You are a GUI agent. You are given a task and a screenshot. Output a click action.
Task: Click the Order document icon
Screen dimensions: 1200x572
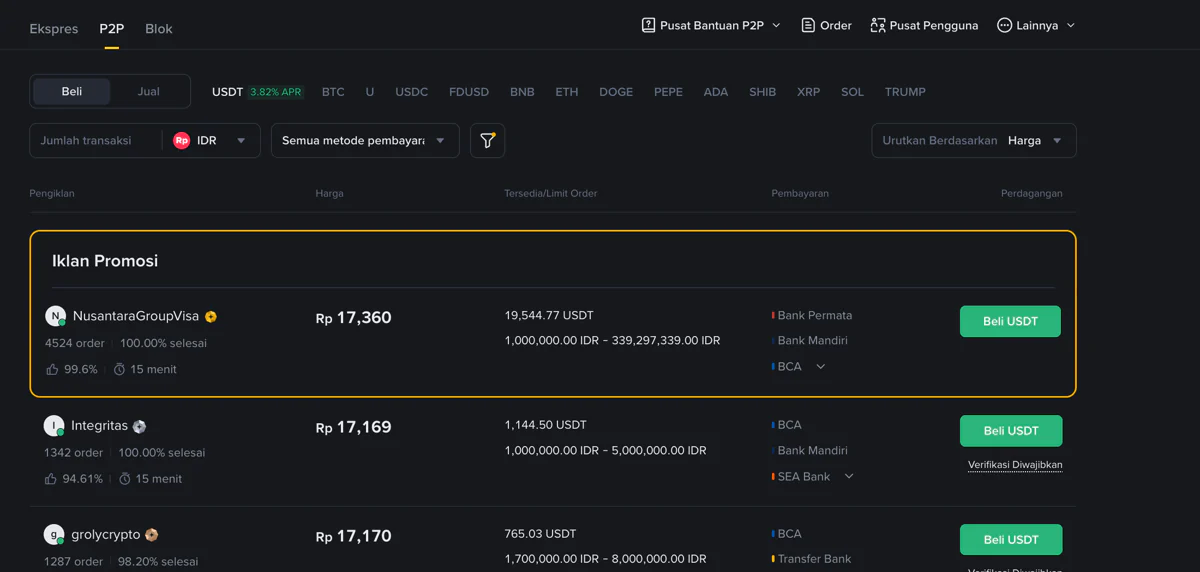808,25
